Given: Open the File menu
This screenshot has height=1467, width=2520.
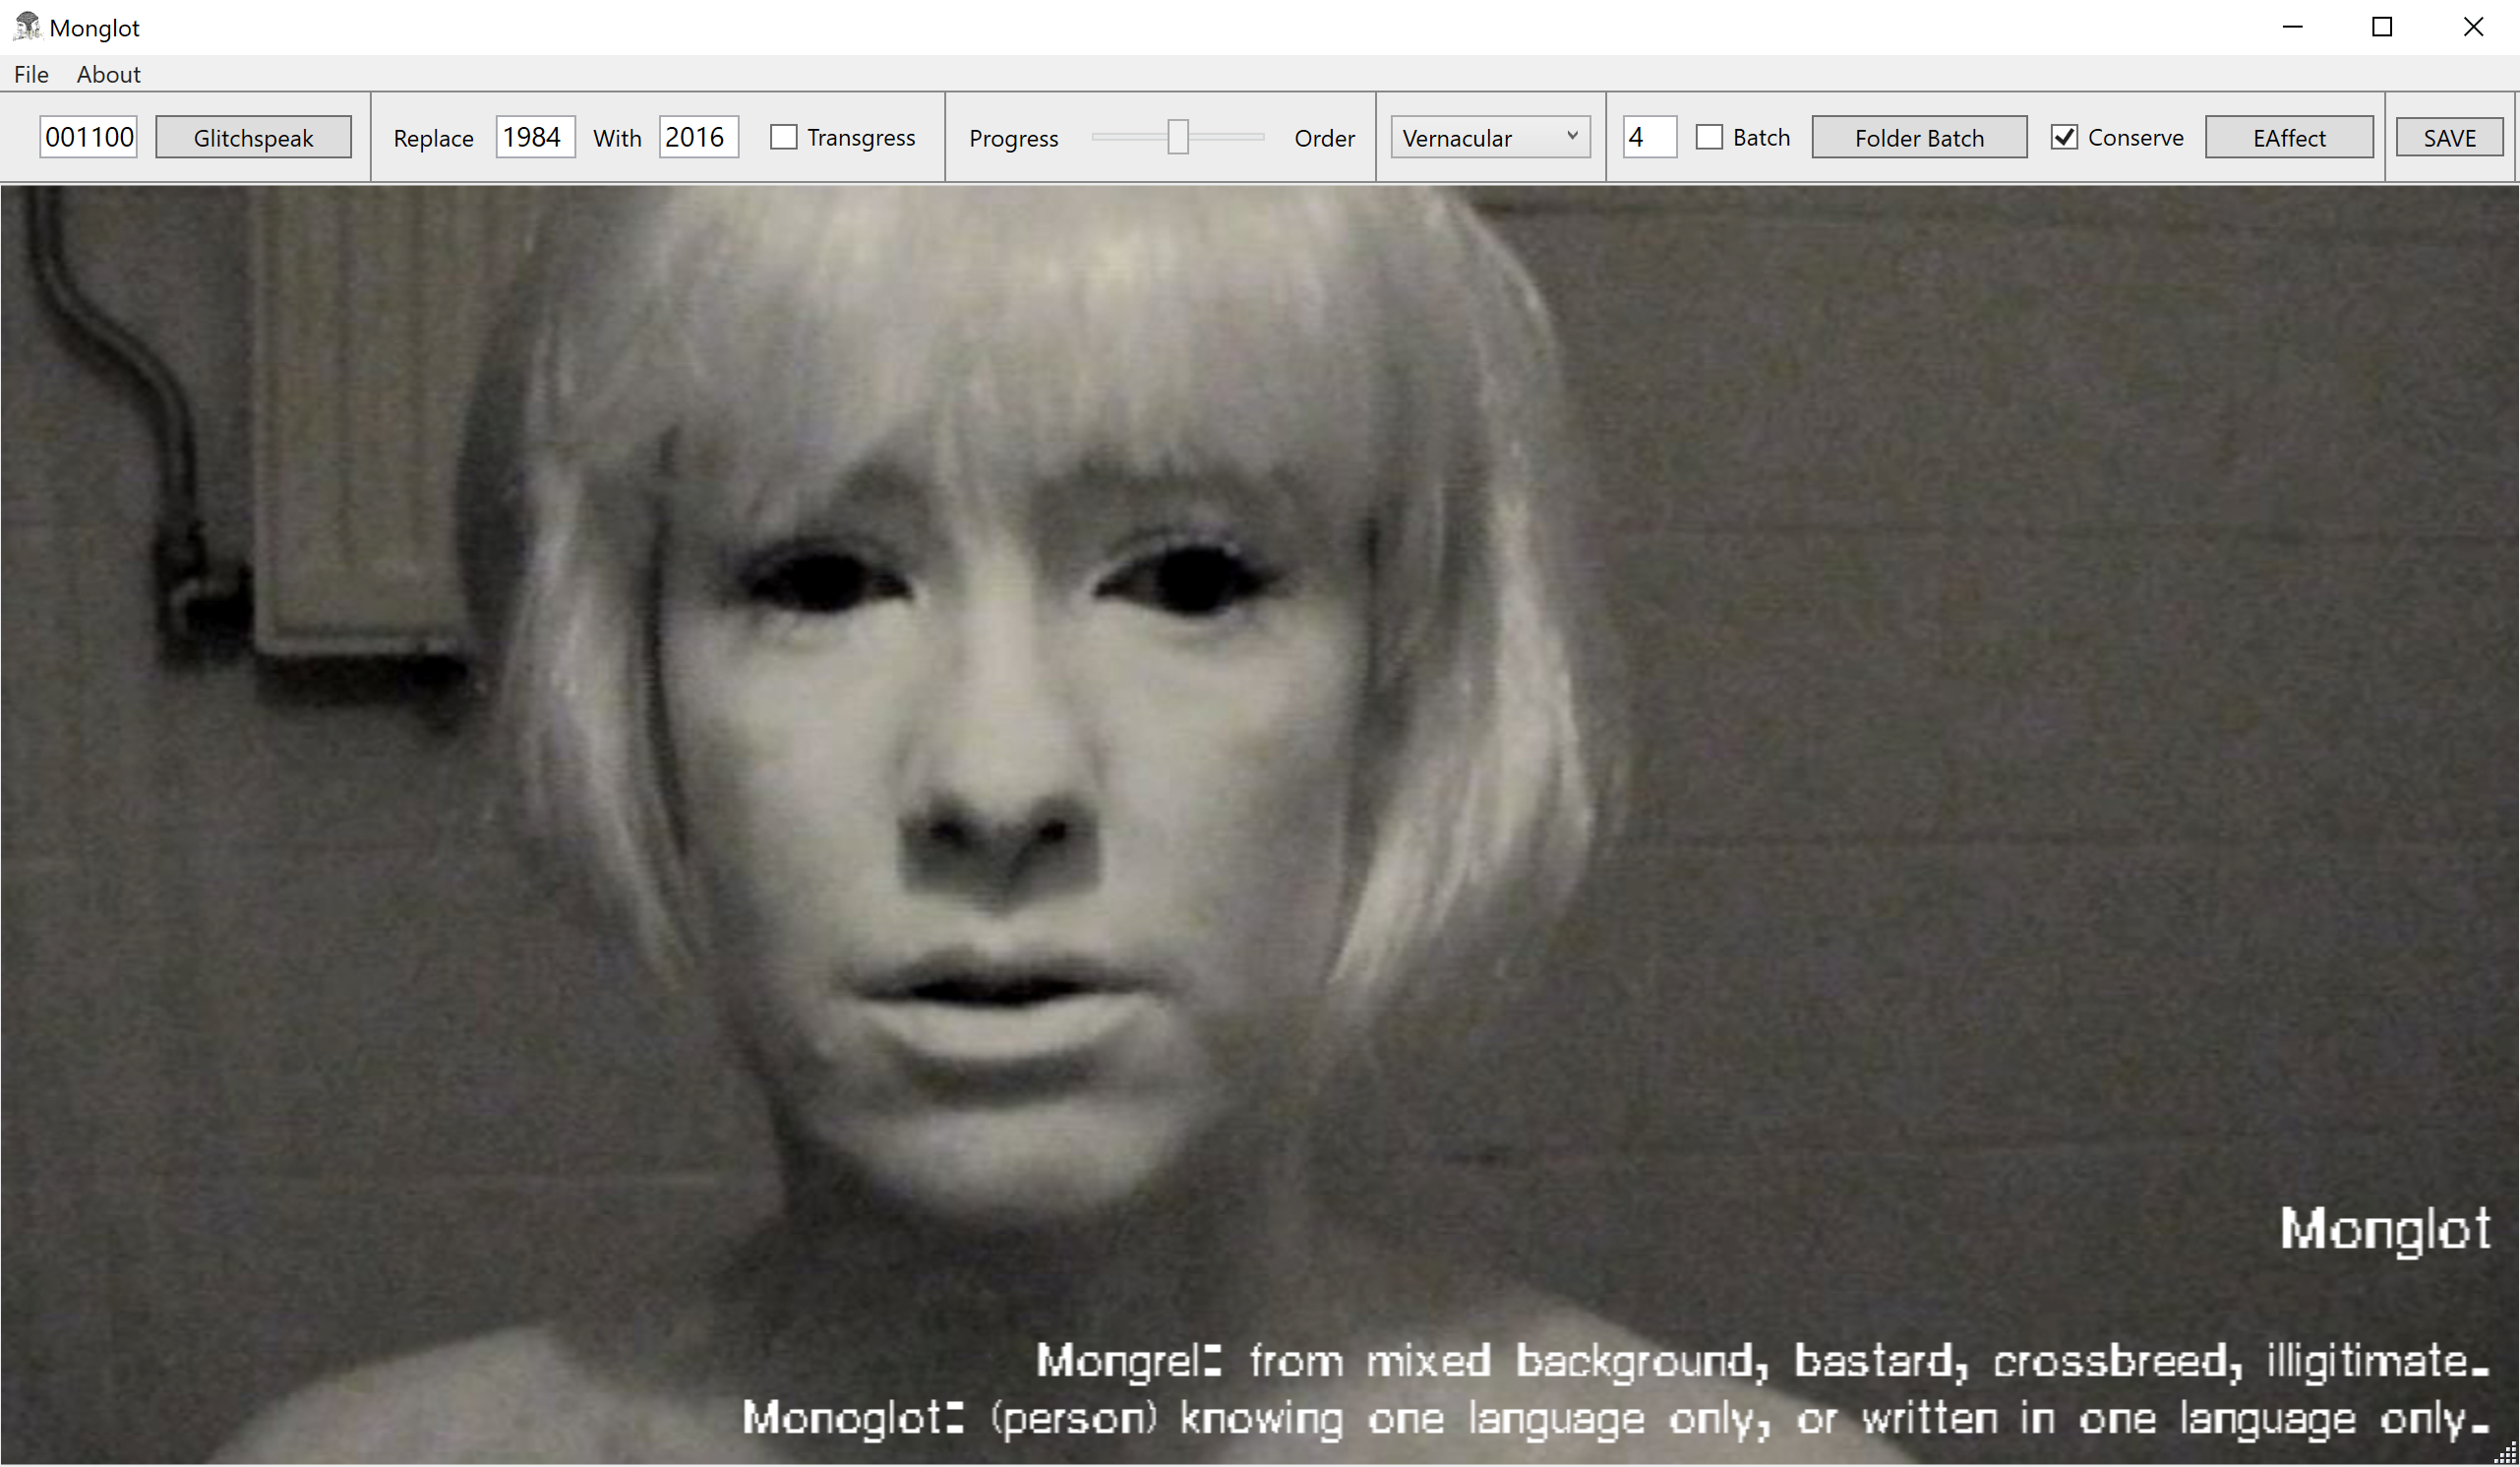Looking at the screenshot, I should 31,74.
